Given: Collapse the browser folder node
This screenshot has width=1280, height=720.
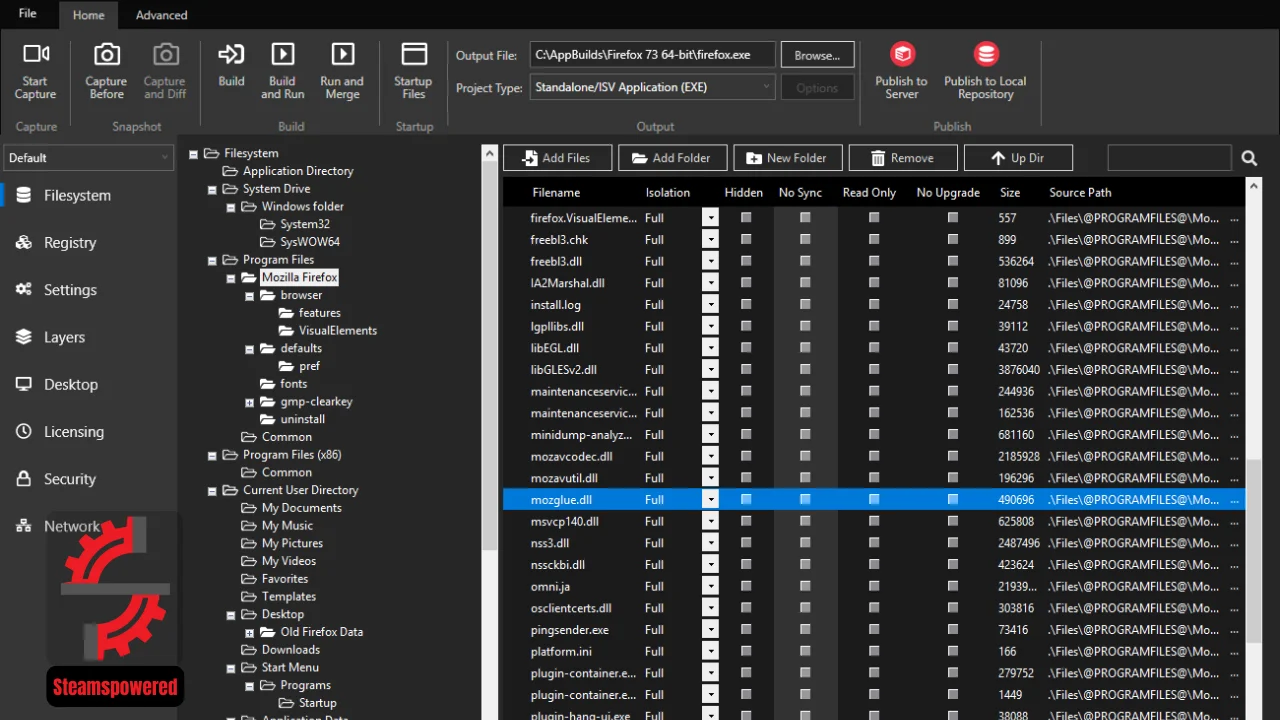Looking at the screenshot, I should tap(250, 296).
